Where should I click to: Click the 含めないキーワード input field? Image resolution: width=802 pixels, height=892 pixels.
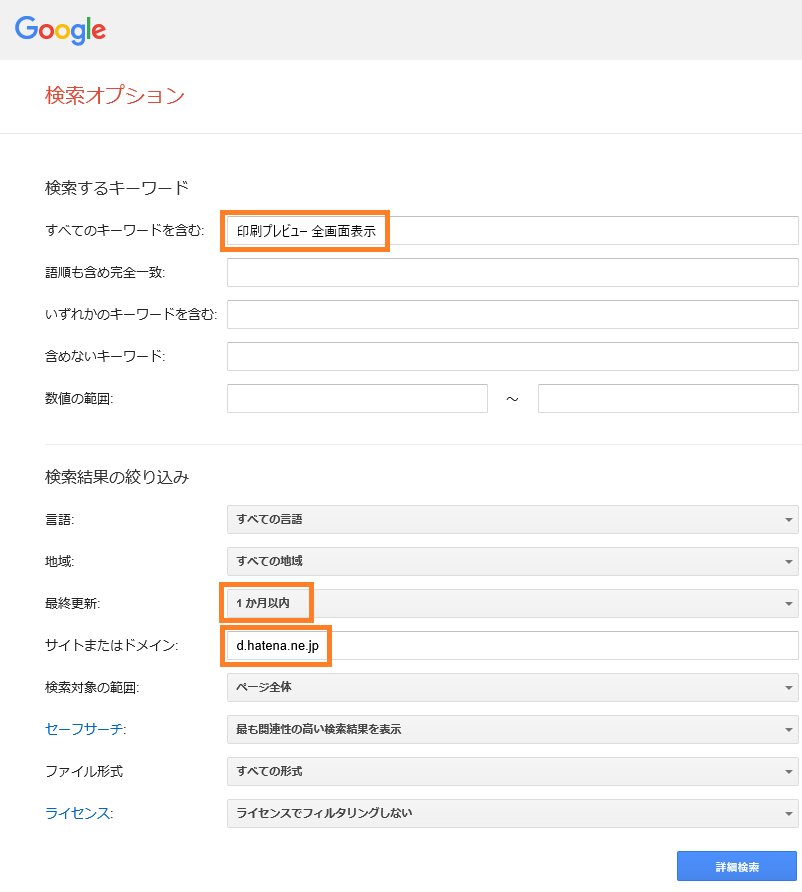[x=512, y=357]
